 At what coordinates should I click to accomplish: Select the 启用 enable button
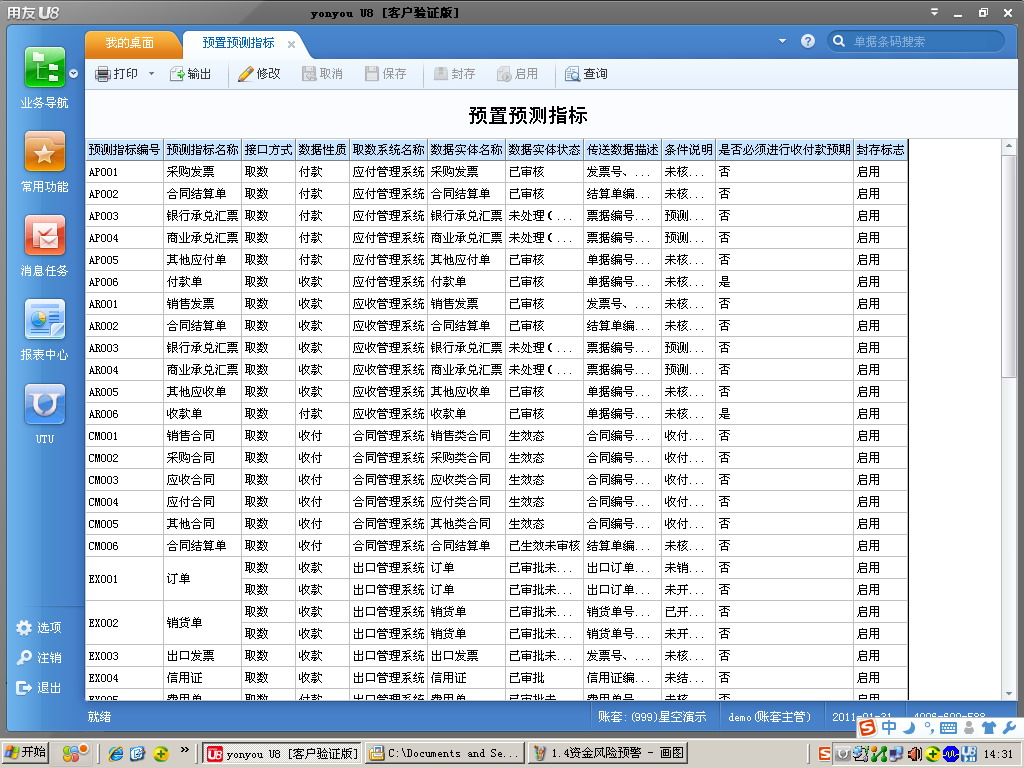click(517, 74)
